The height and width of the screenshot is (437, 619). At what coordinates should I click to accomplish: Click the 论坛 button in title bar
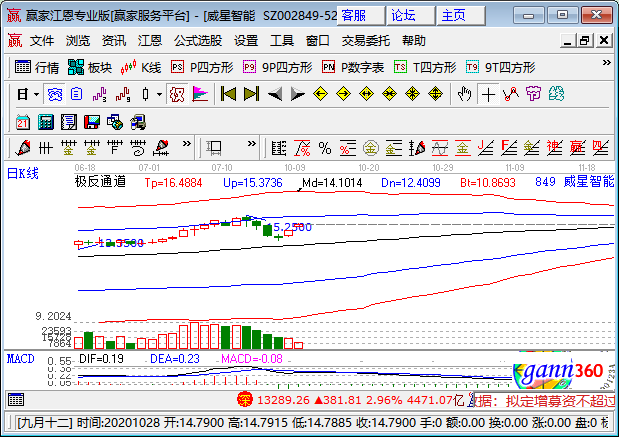pyautogui.click(x=411, y=15)
